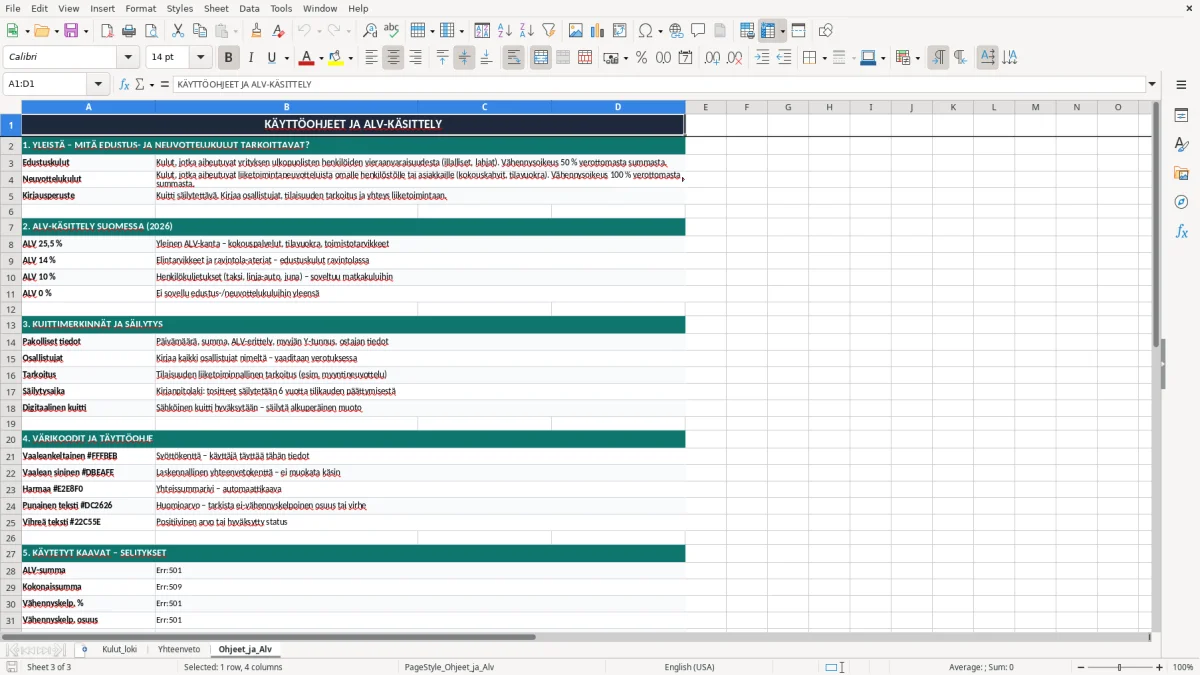Select the Clone Formatting paintbrush
The width and height of the screenshot is (1200, 675).
(x=257, y=31)
